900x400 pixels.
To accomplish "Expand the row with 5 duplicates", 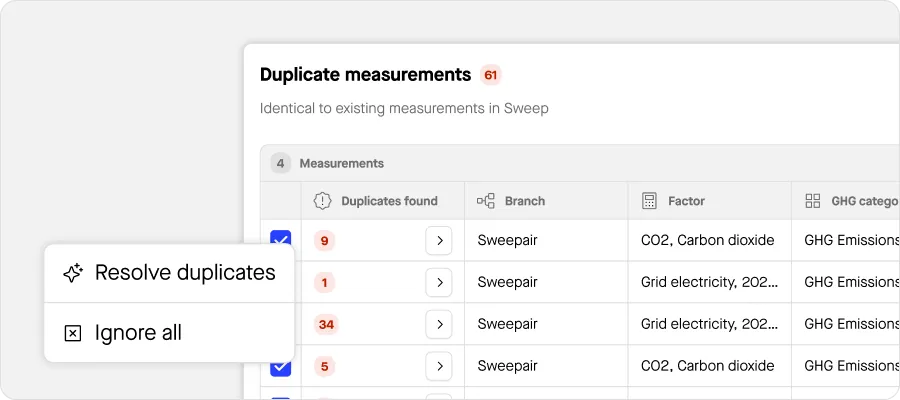I will [x=438, y=366].
